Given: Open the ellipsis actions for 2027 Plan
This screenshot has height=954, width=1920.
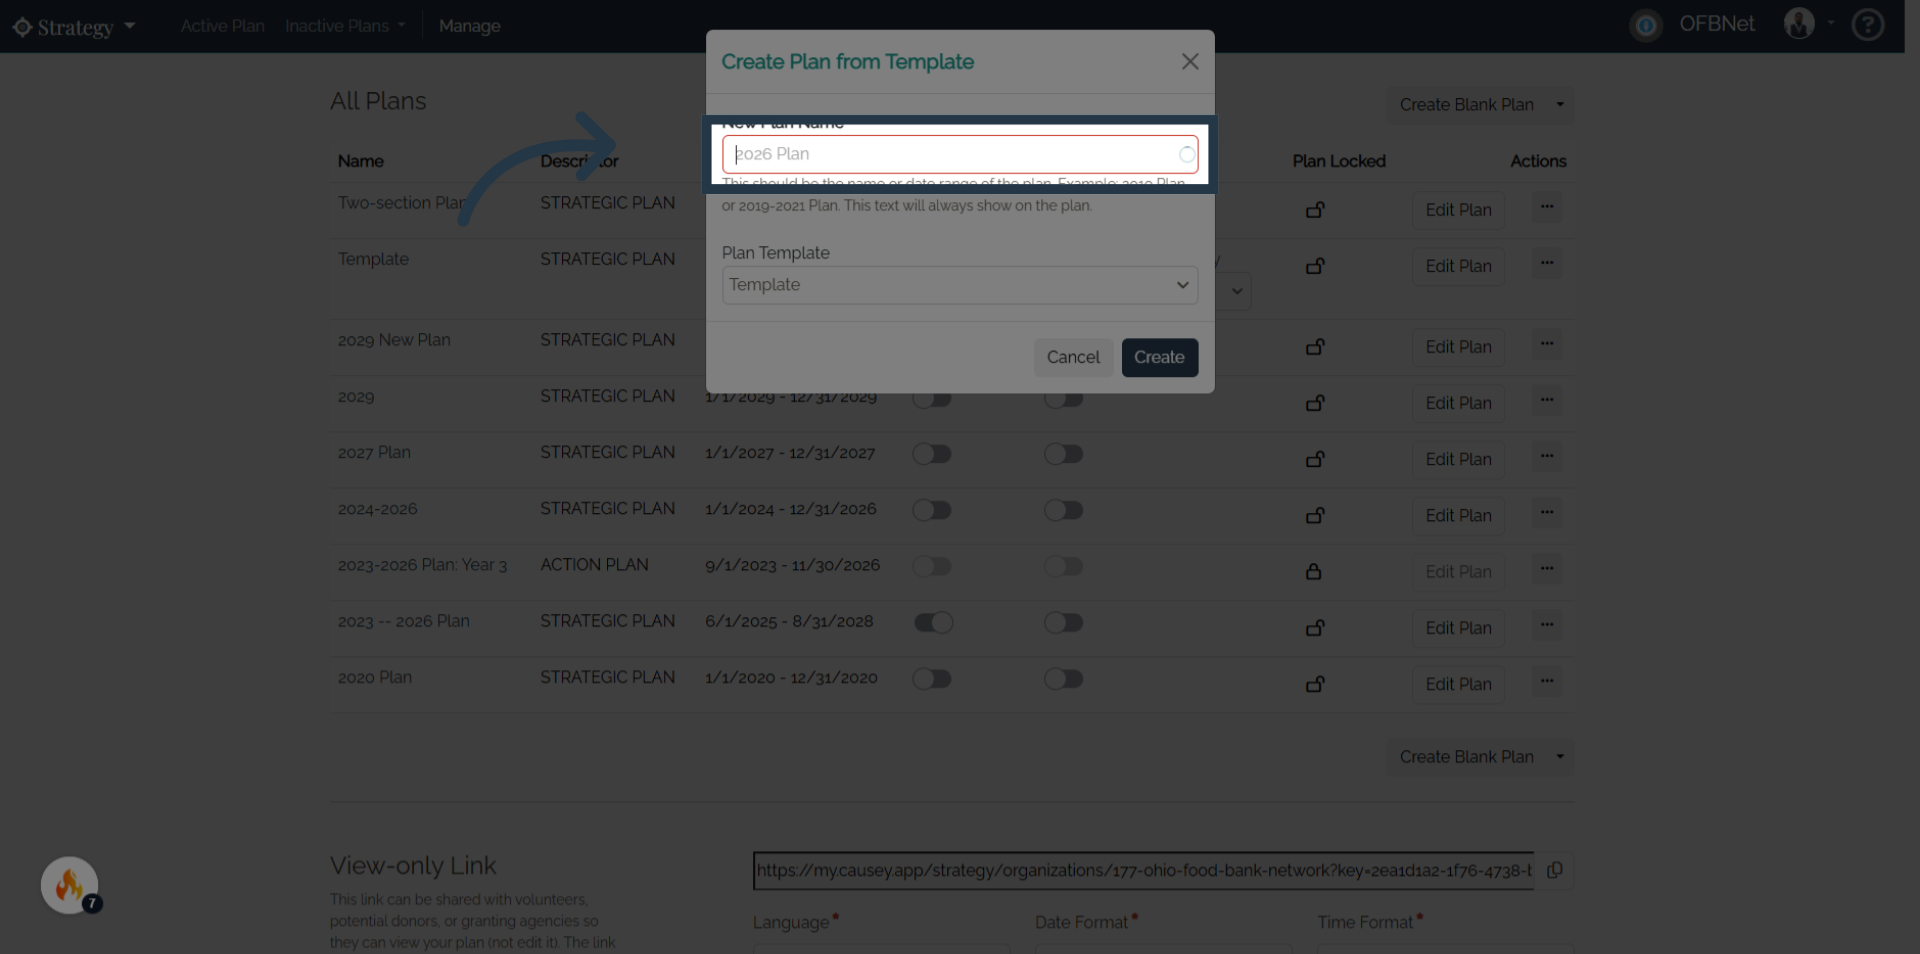Looking at the screenshot, I should (1547, 456).
